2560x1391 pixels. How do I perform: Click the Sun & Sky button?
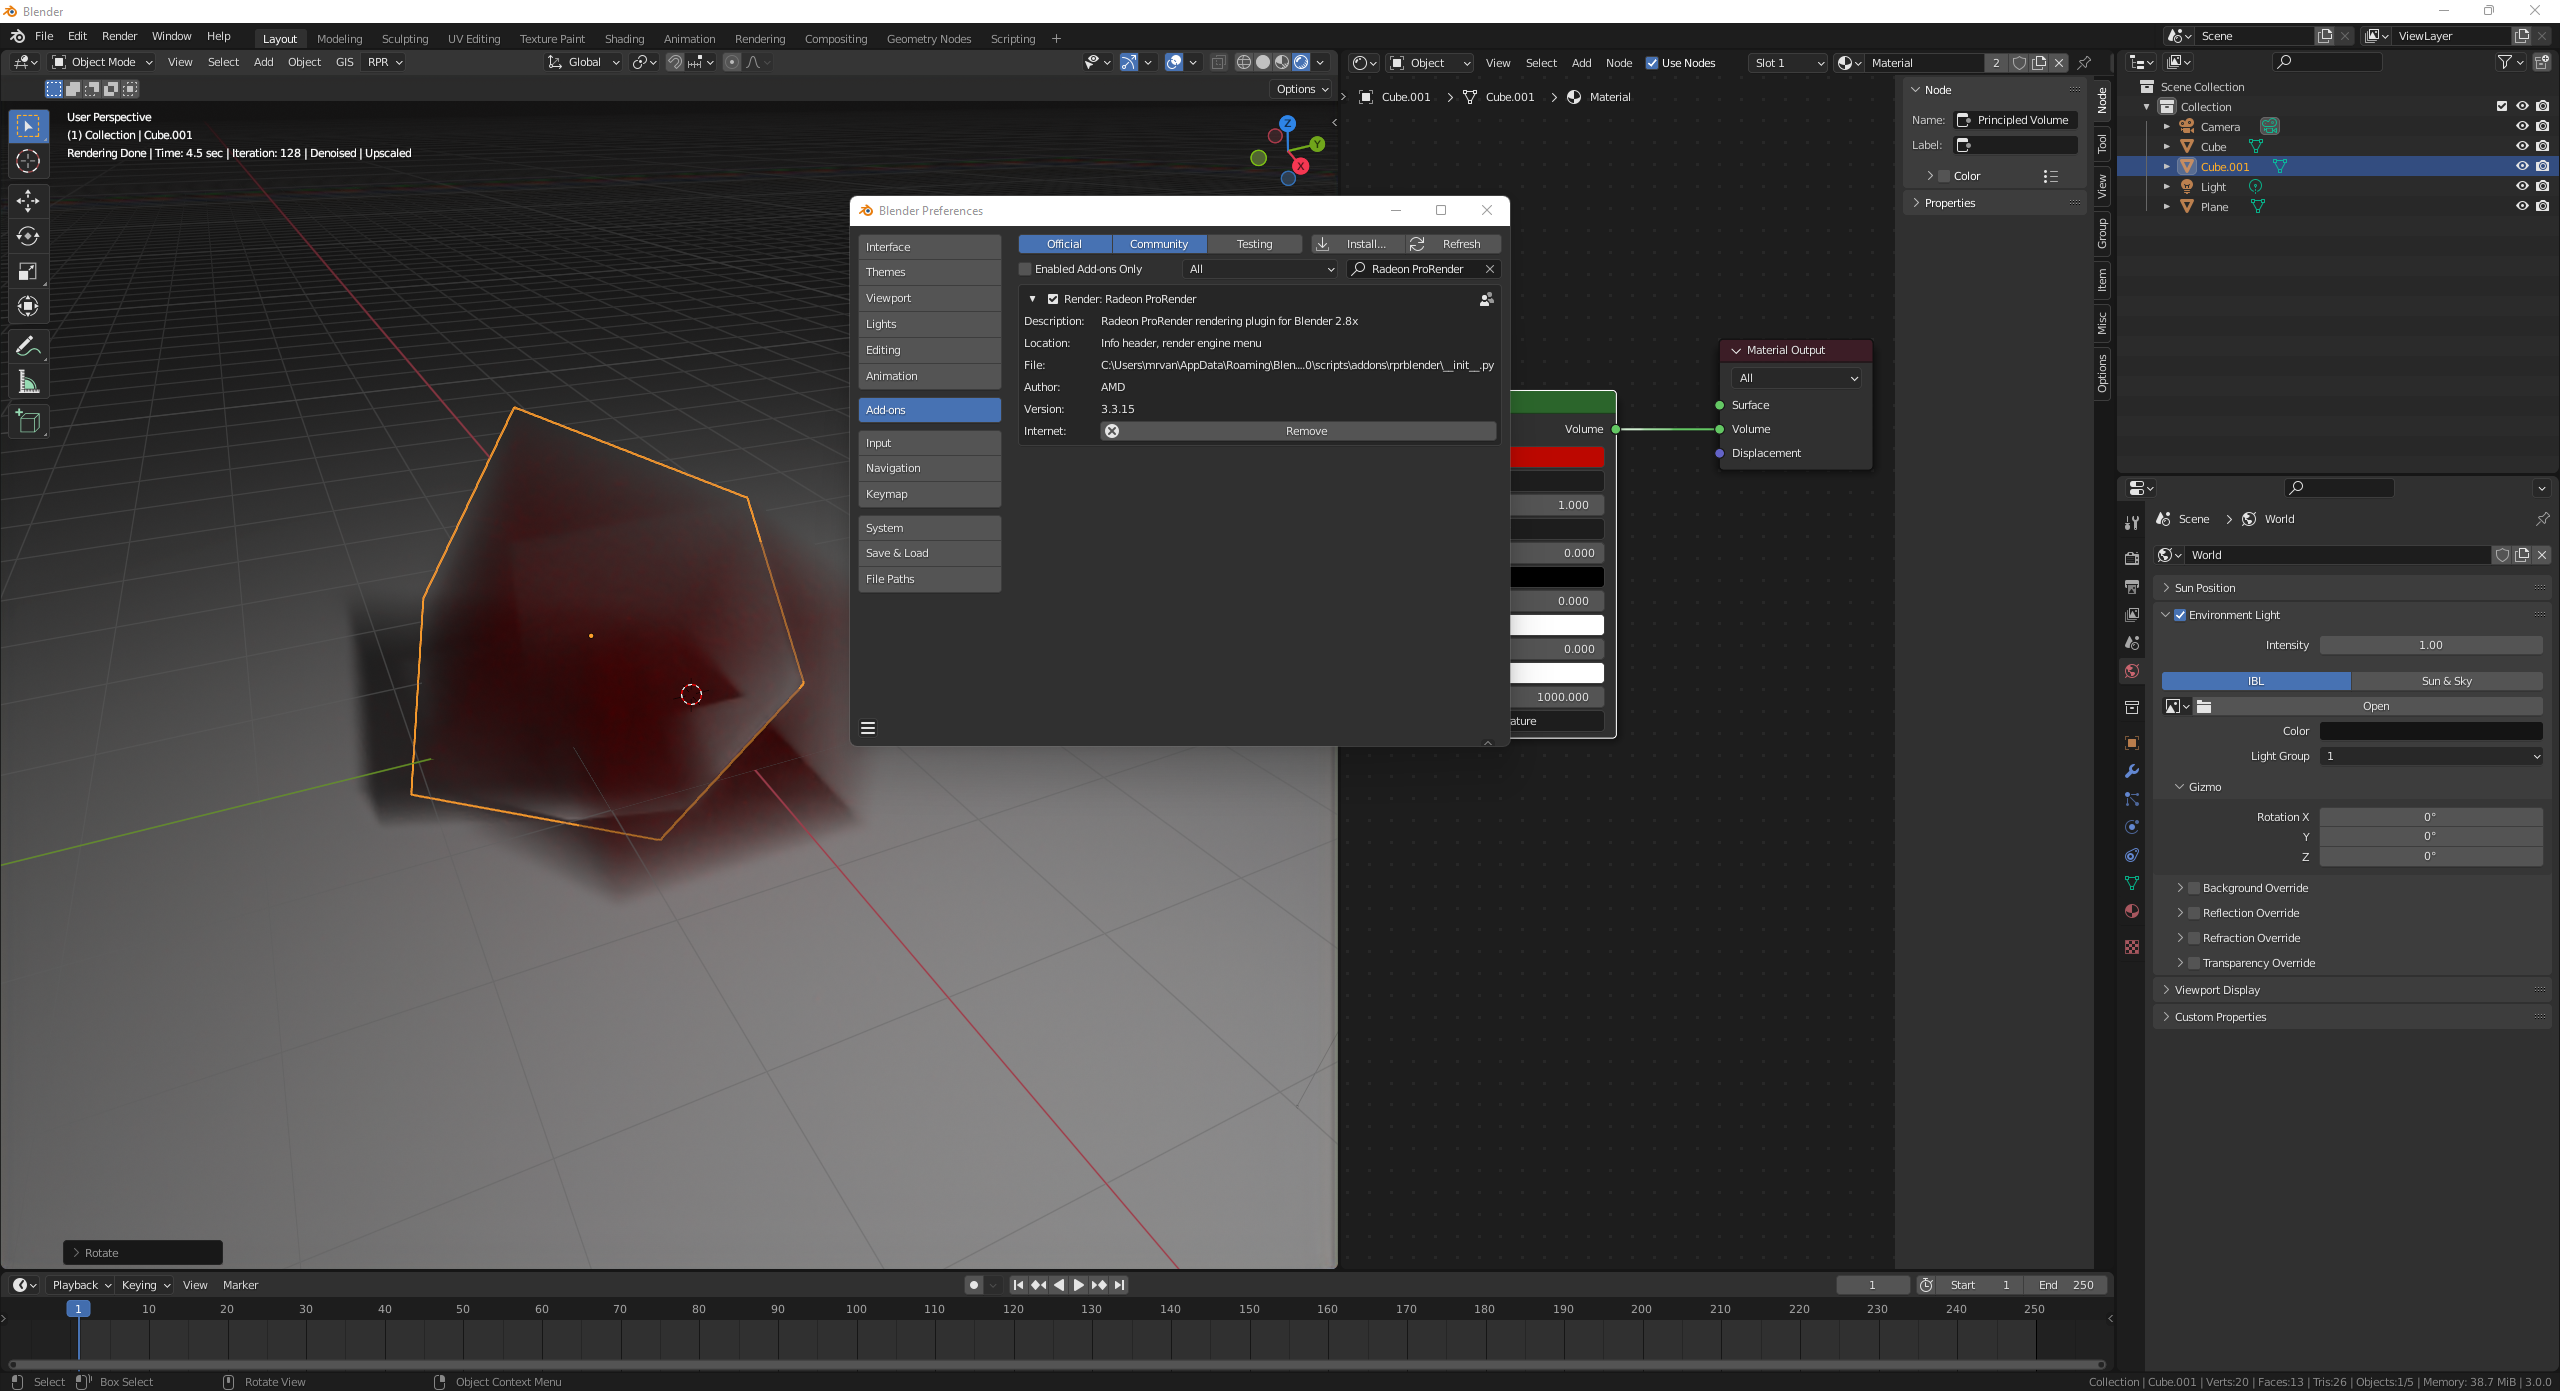point(2446,681)
